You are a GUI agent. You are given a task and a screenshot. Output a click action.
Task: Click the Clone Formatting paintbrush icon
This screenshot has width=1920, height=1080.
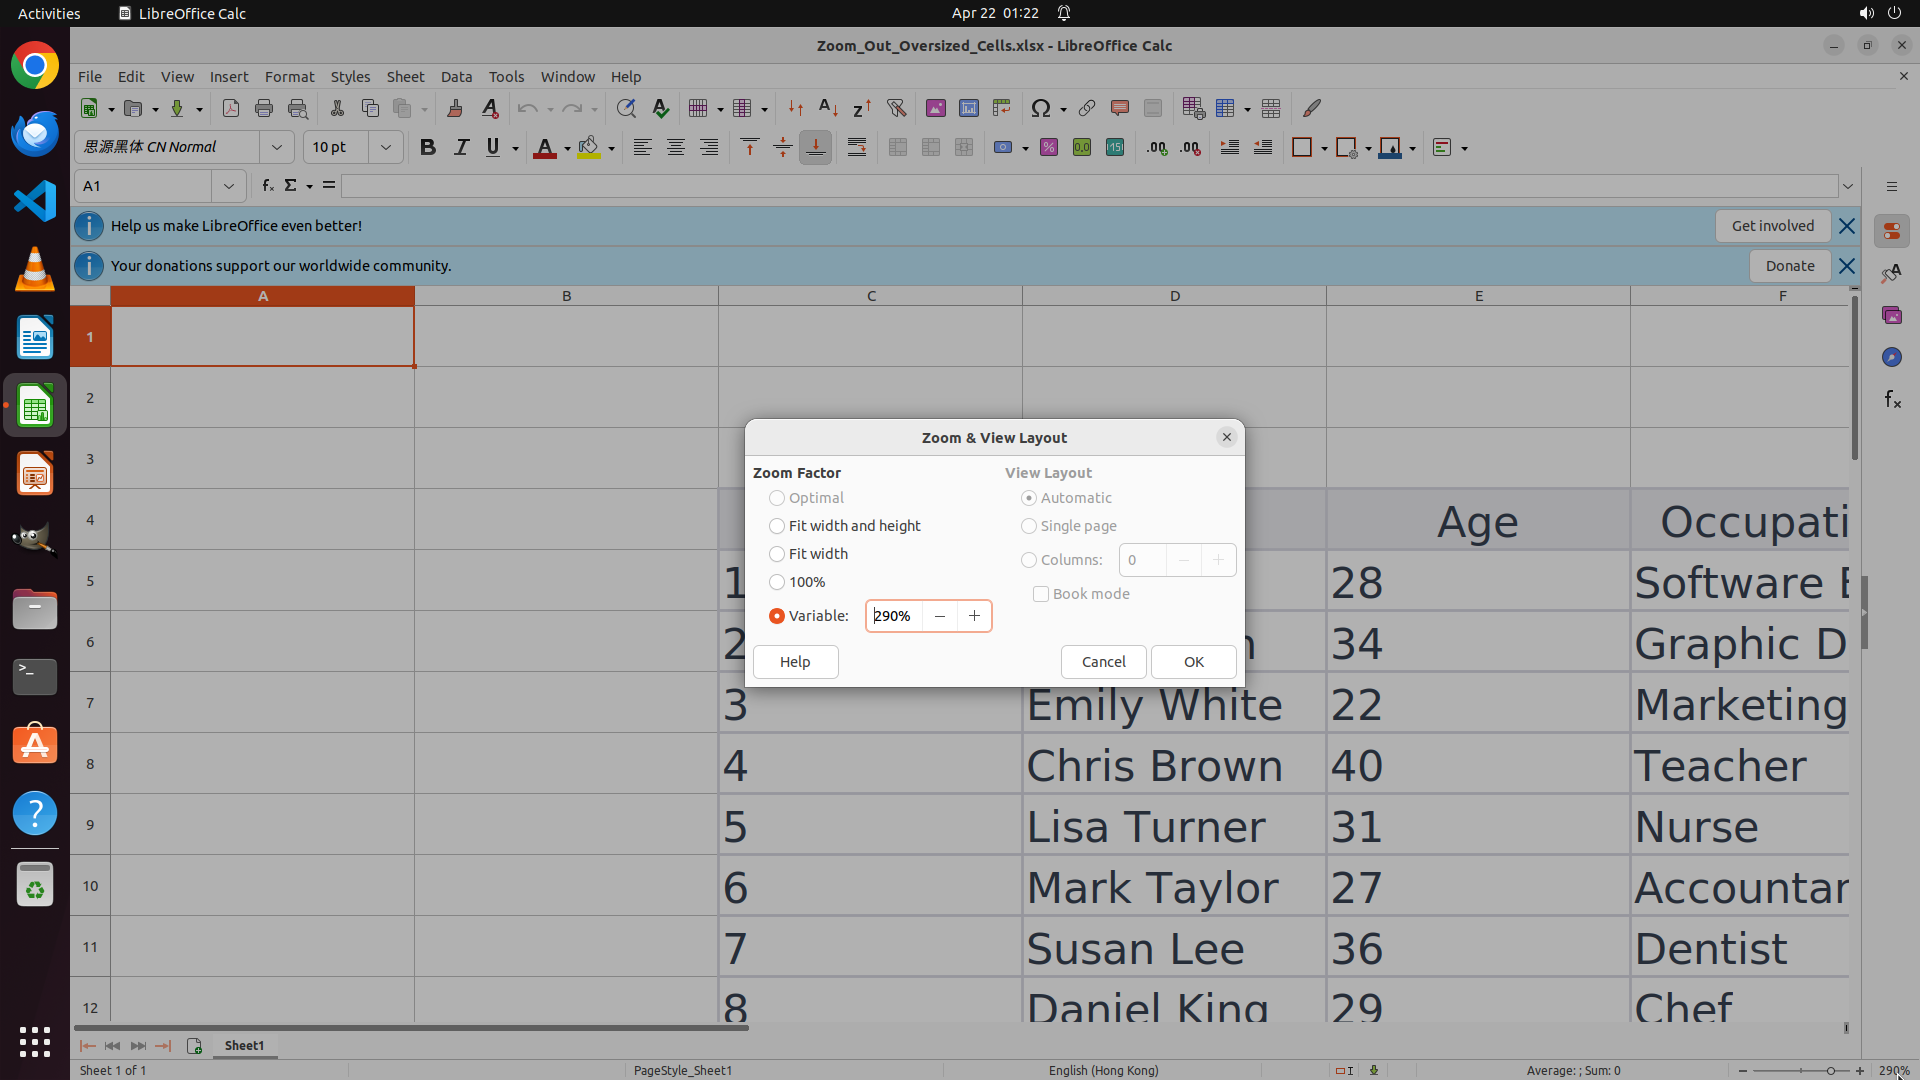[x=455, y=108]
